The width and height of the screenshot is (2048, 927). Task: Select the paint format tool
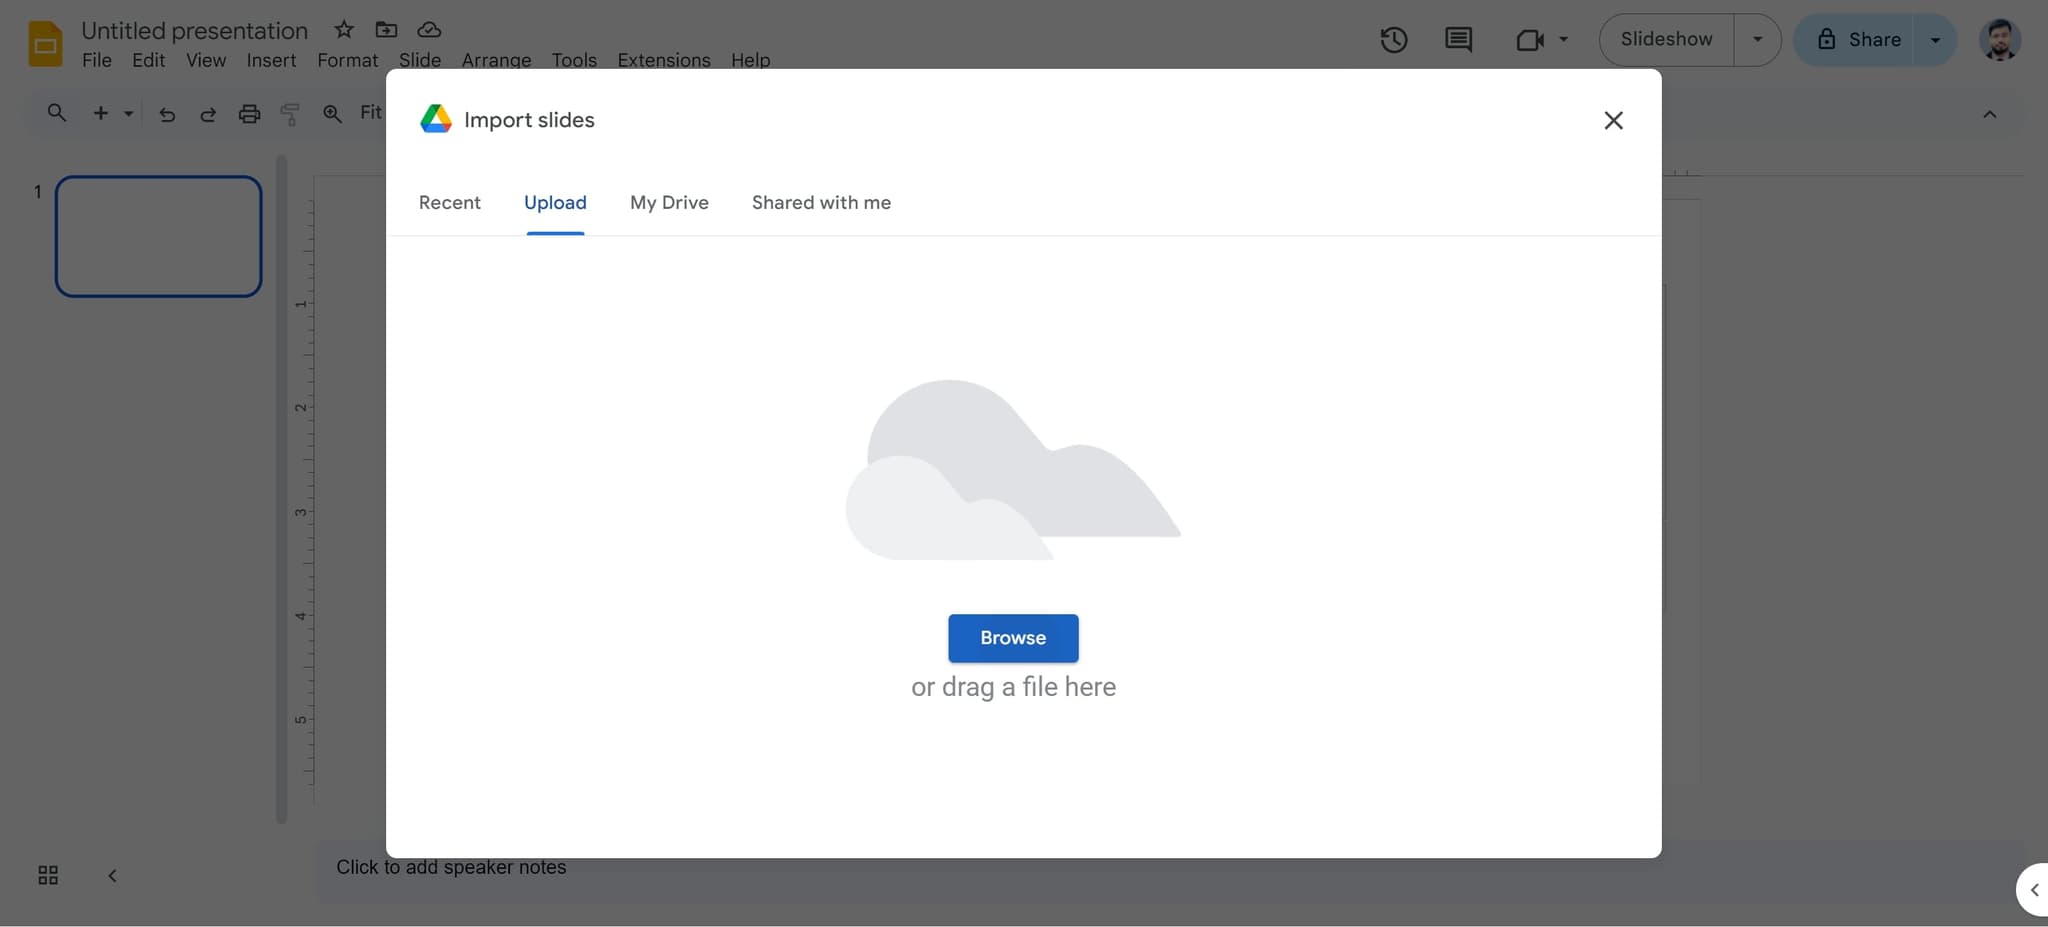coord(289,114)
